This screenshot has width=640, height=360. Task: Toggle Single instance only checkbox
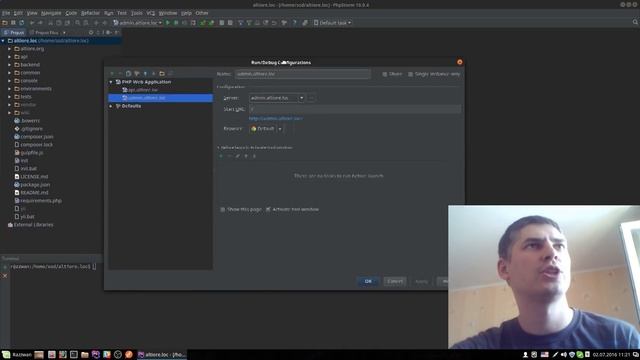[410, 74]
